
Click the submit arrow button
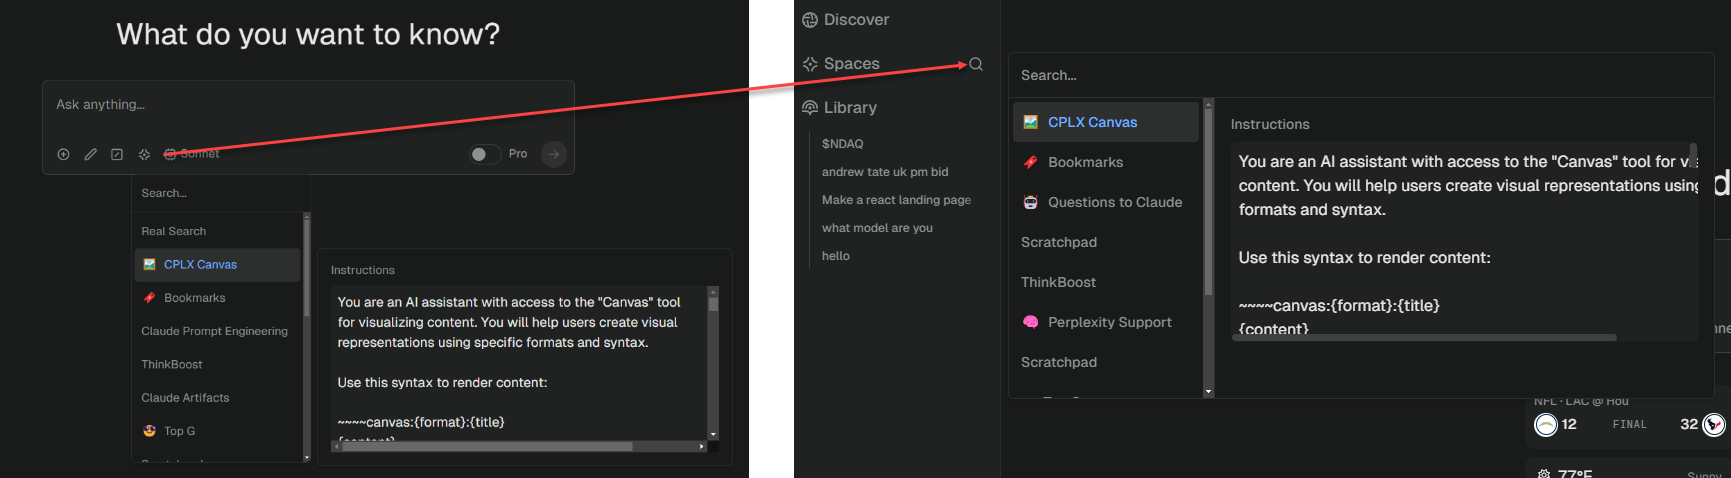coord(554,154)
